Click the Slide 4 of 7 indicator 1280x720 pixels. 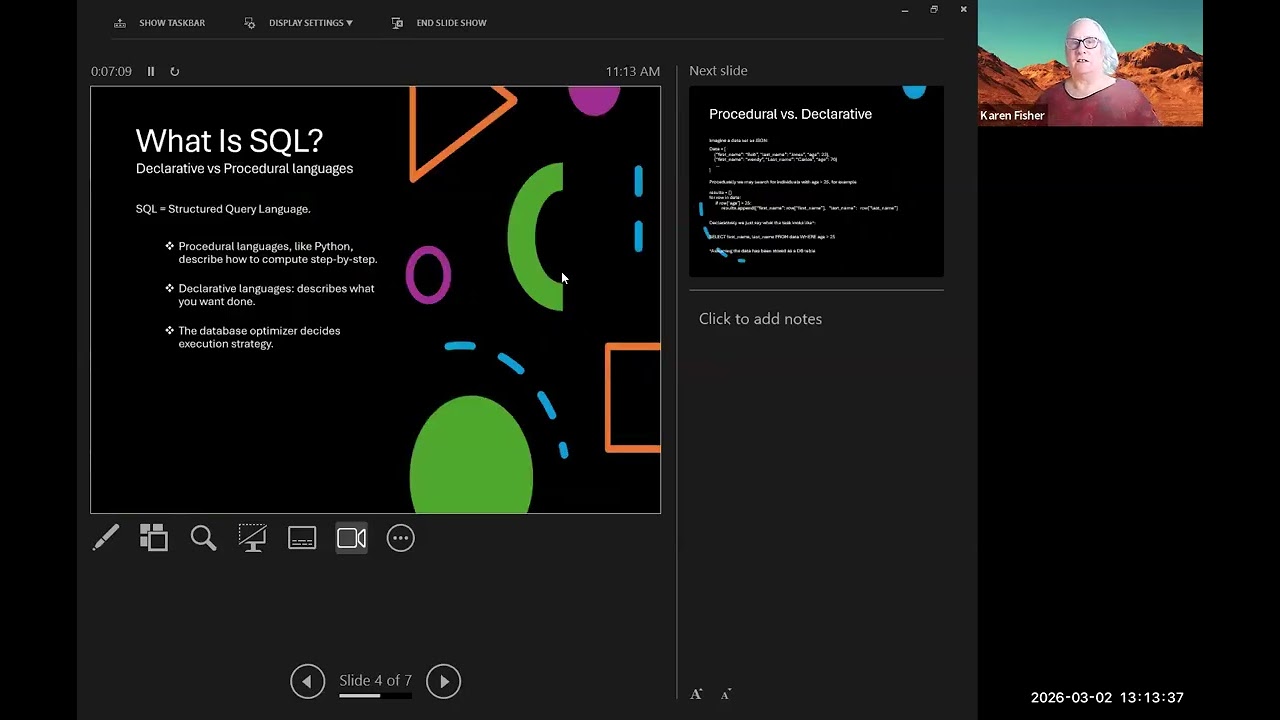pyautogui.click(x=375, y=680)
